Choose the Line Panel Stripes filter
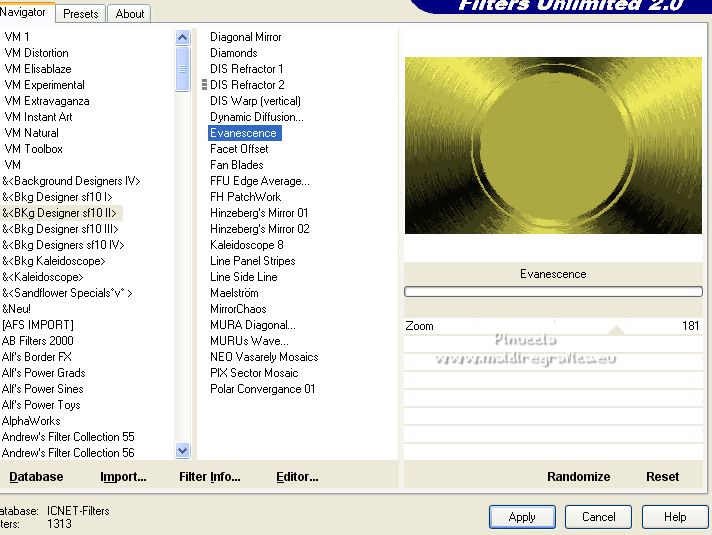This screenshot has height=535, width=712. (x=253, y=261)
